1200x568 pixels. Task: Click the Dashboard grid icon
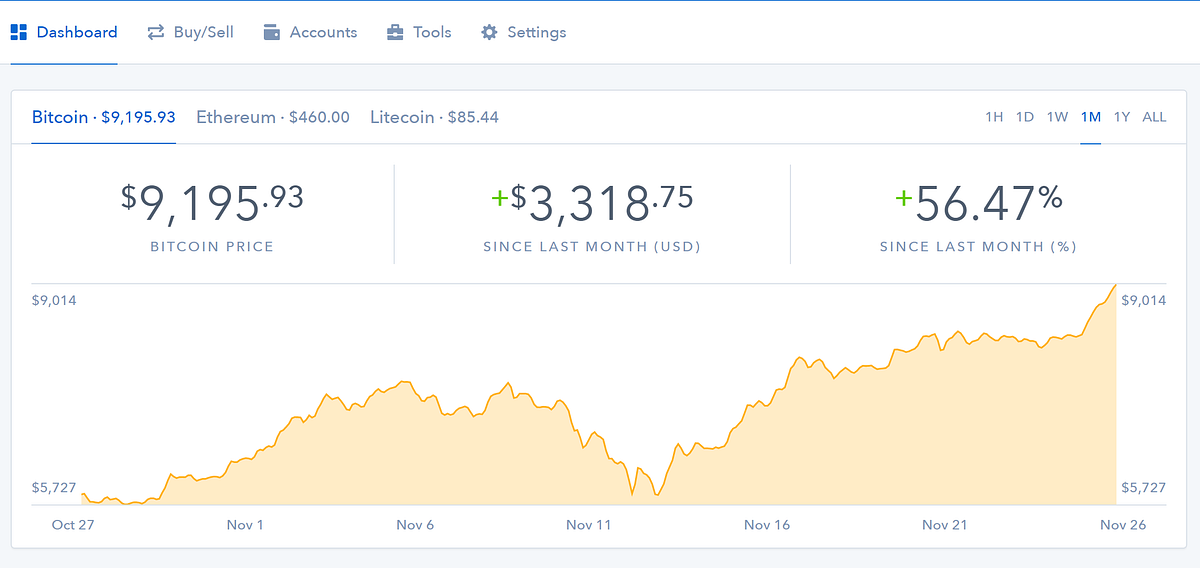pyautogui.click(x=18, y=32)
